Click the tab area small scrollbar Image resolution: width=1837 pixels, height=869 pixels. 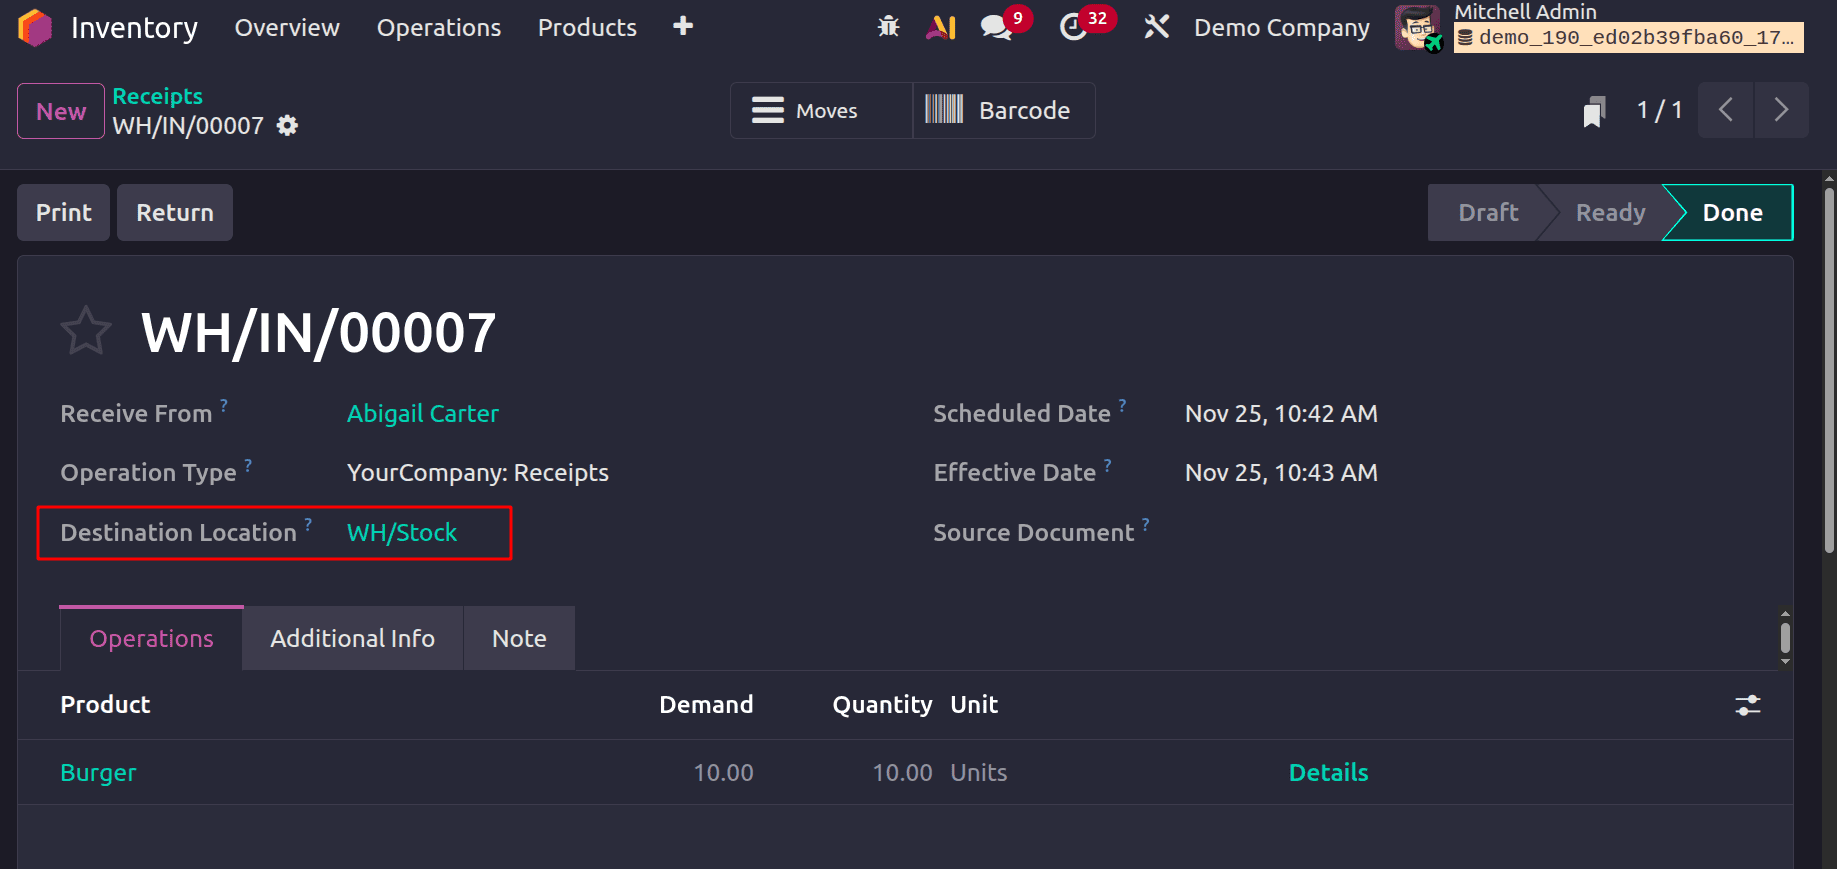(1785, 638)
